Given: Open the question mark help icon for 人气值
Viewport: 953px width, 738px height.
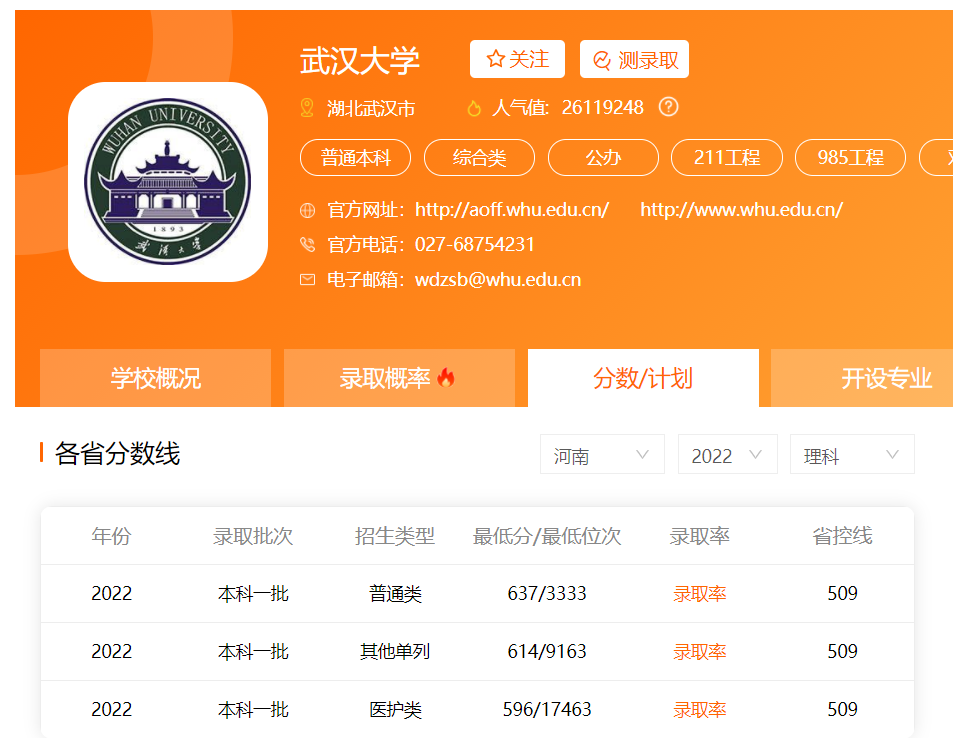Looking at the screenshot, I should click(668, 107).
